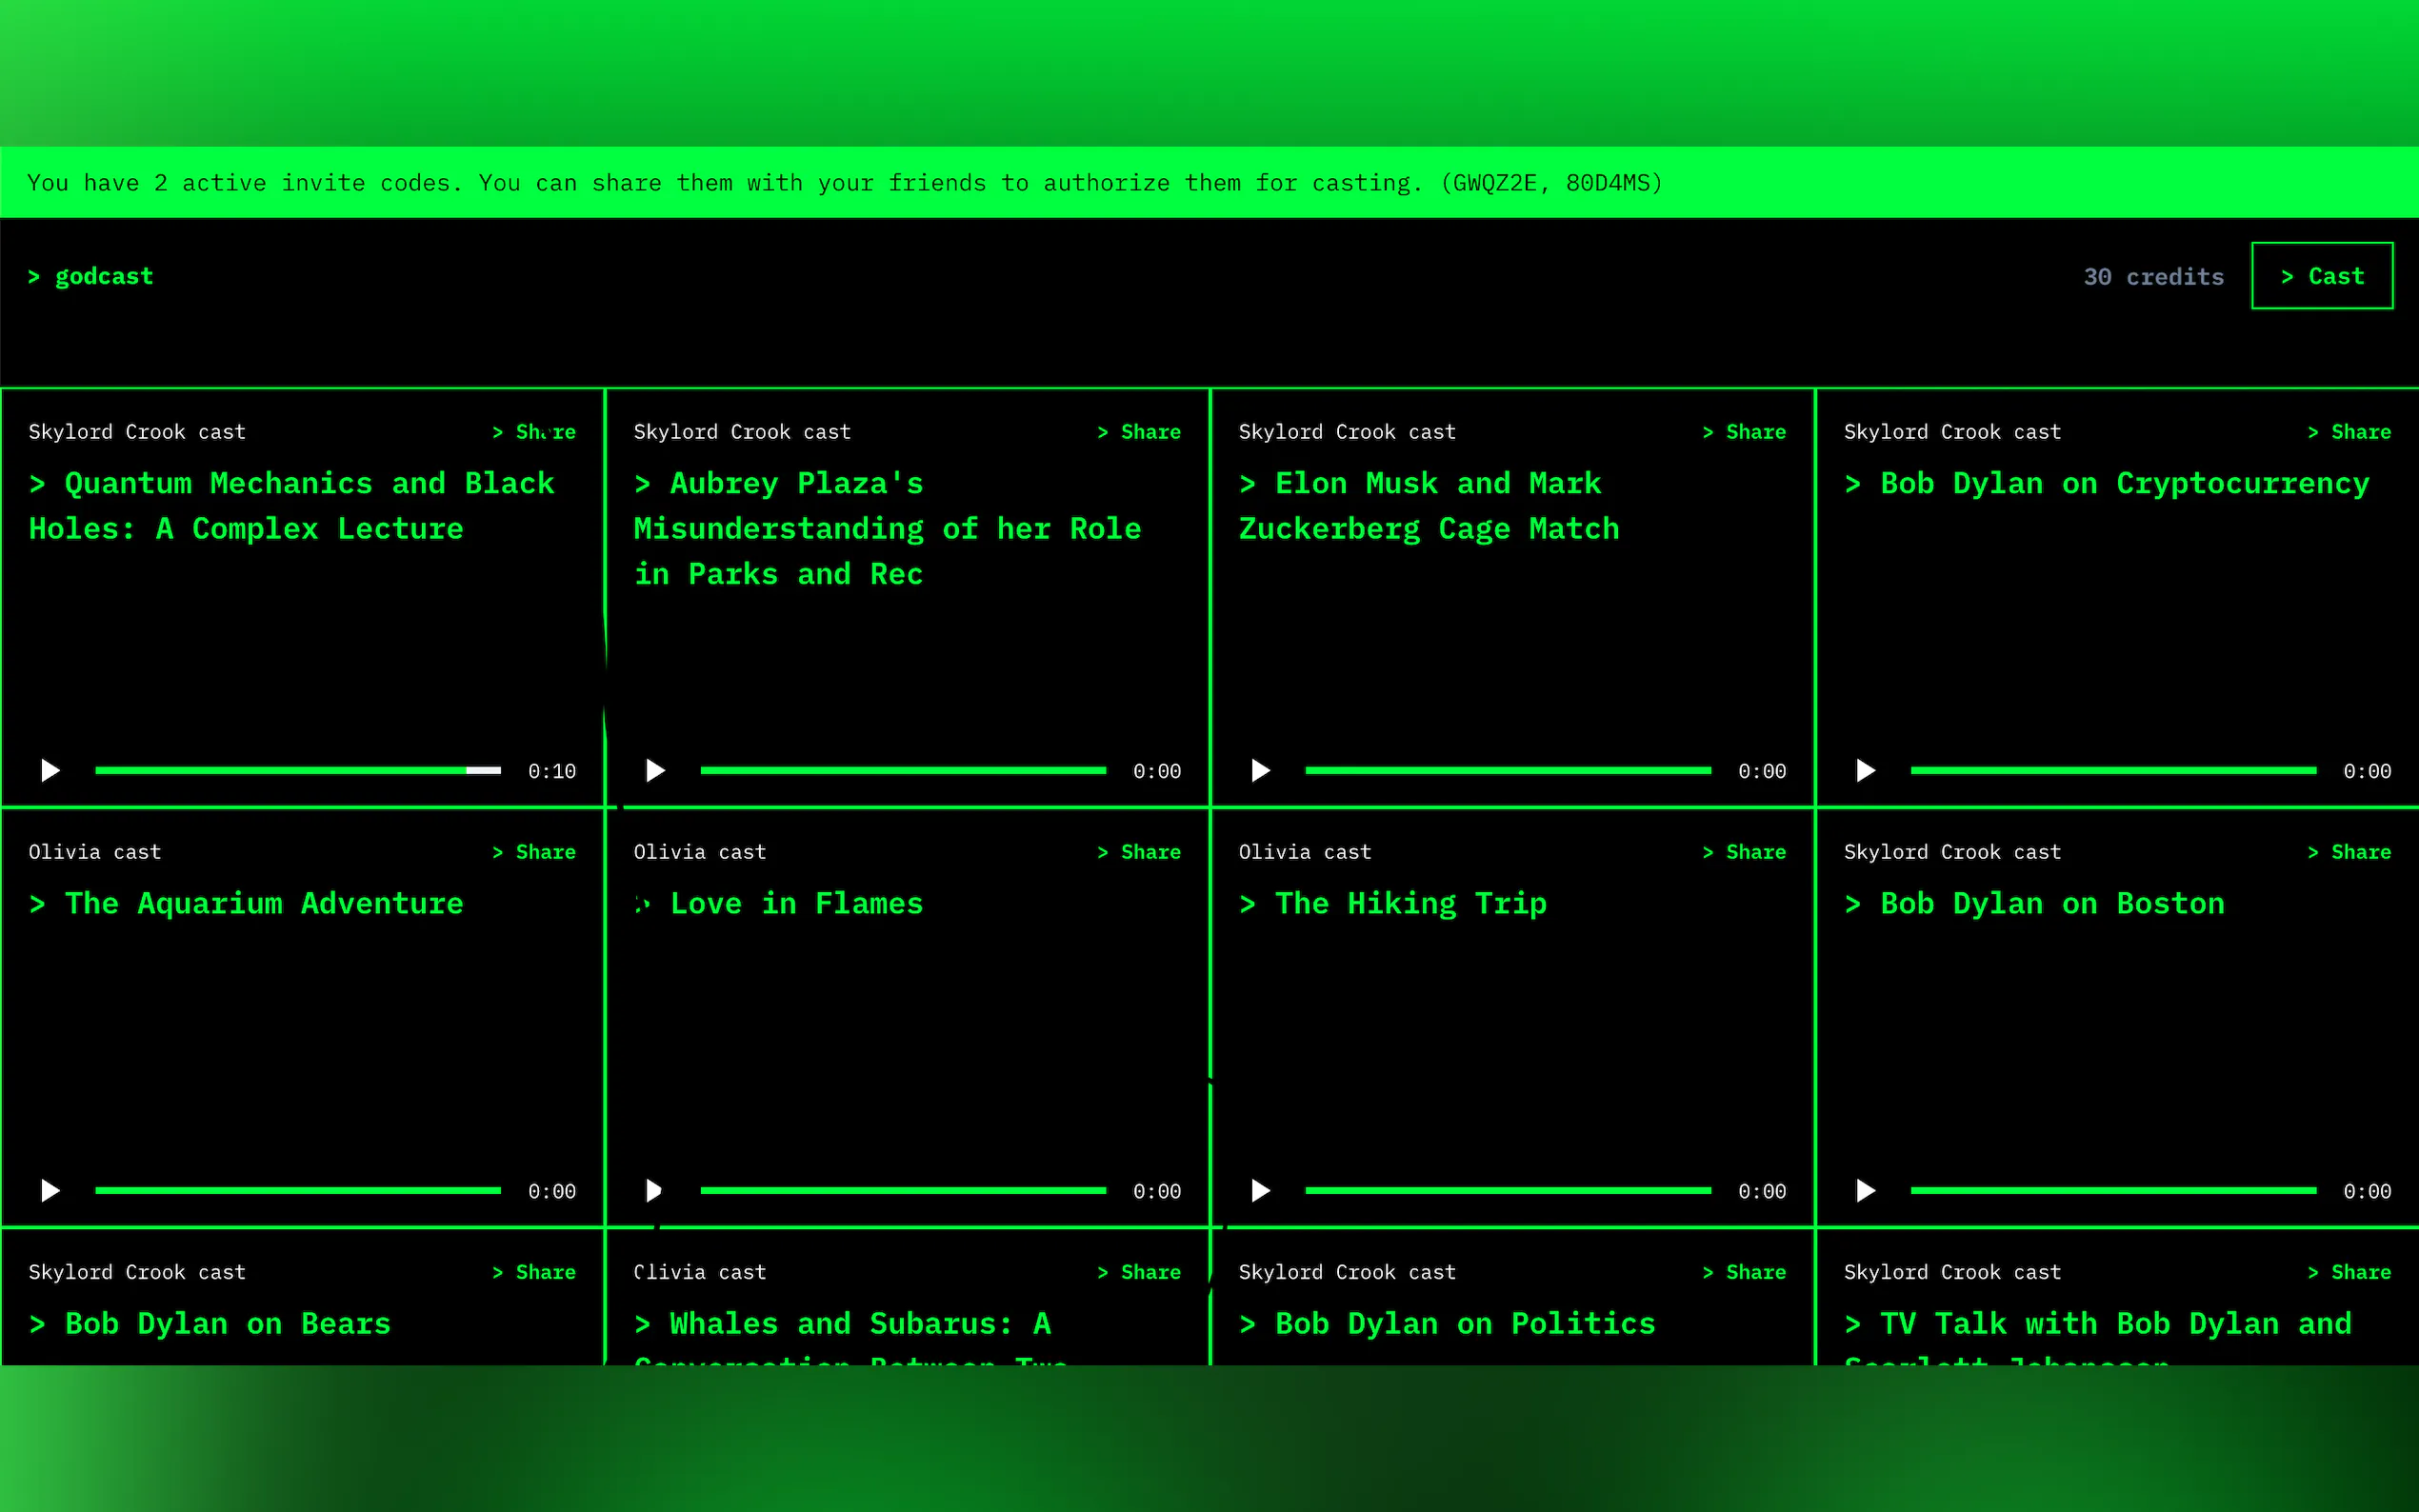Play the Aubrey Plaza cast
The image size is (2419, 1512).
coord(655,770)
